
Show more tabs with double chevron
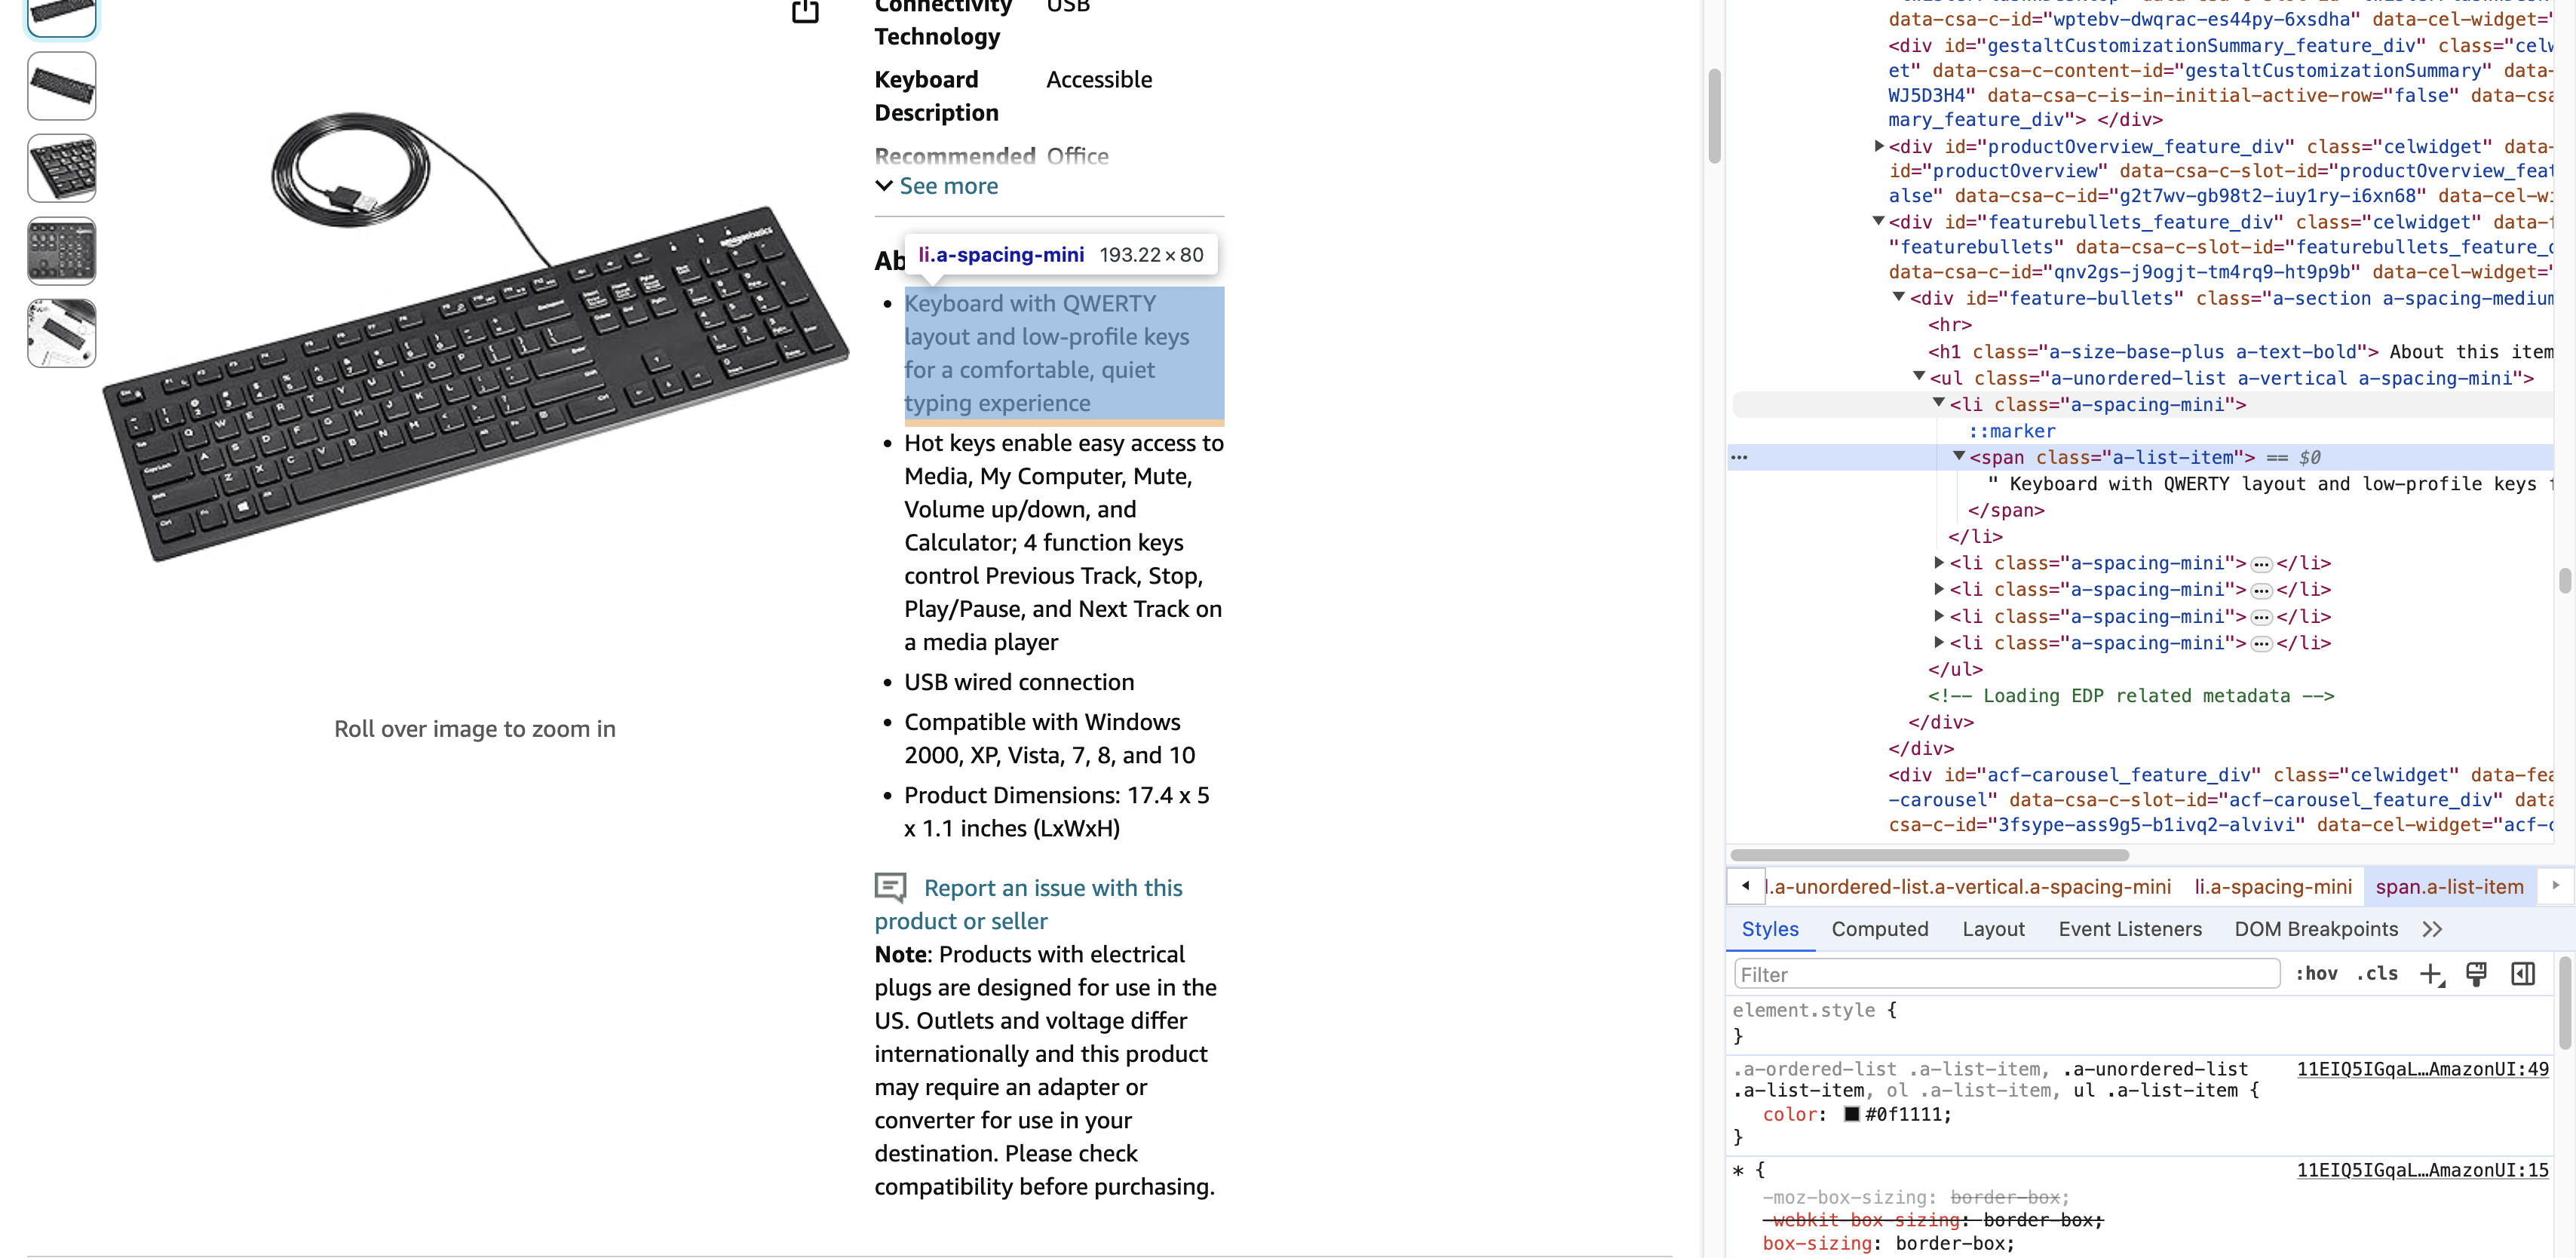point(2432,929)
